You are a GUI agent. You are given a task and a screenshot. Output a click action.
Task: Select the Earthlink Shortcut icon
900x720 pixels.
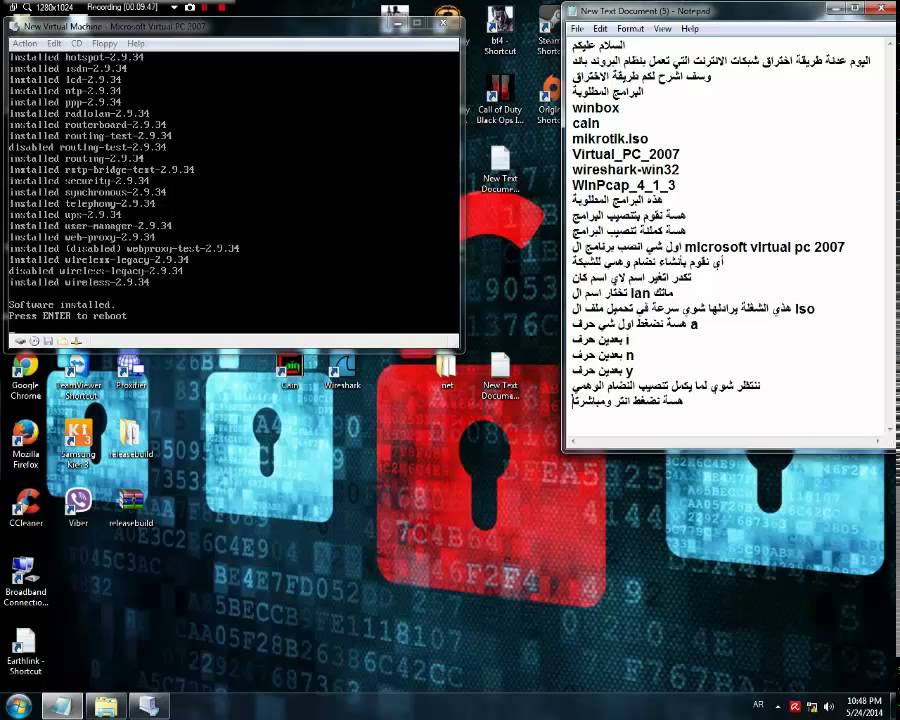click(25, 651)
